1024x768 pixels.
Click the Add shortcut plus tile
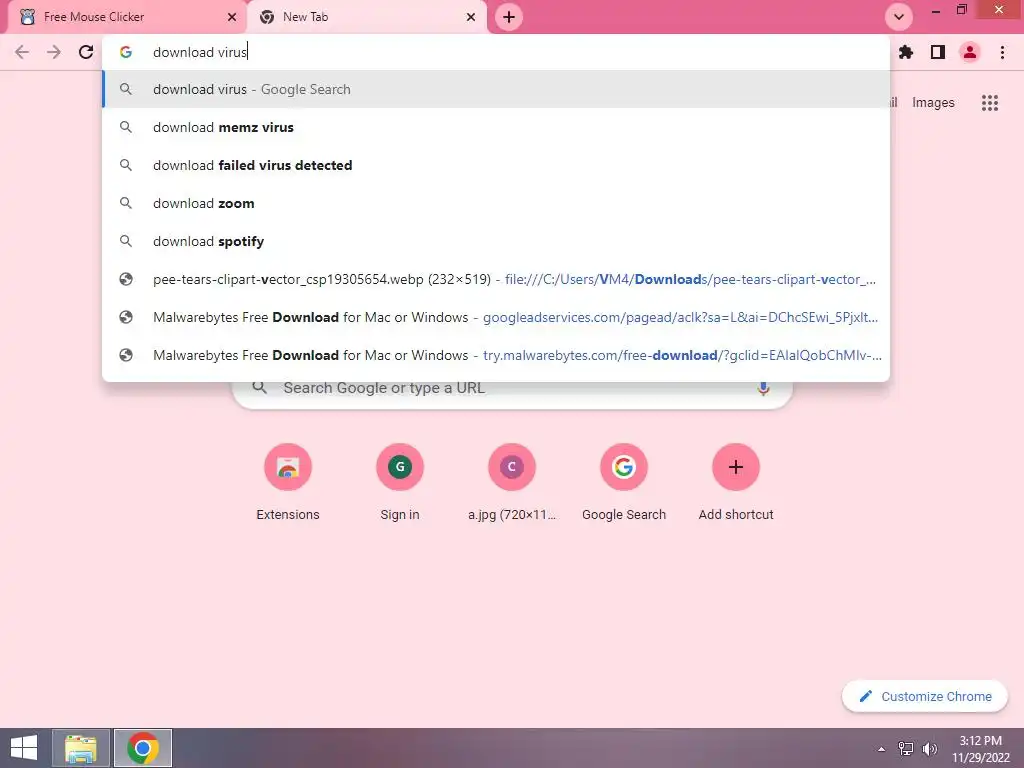tap(736, 482)
